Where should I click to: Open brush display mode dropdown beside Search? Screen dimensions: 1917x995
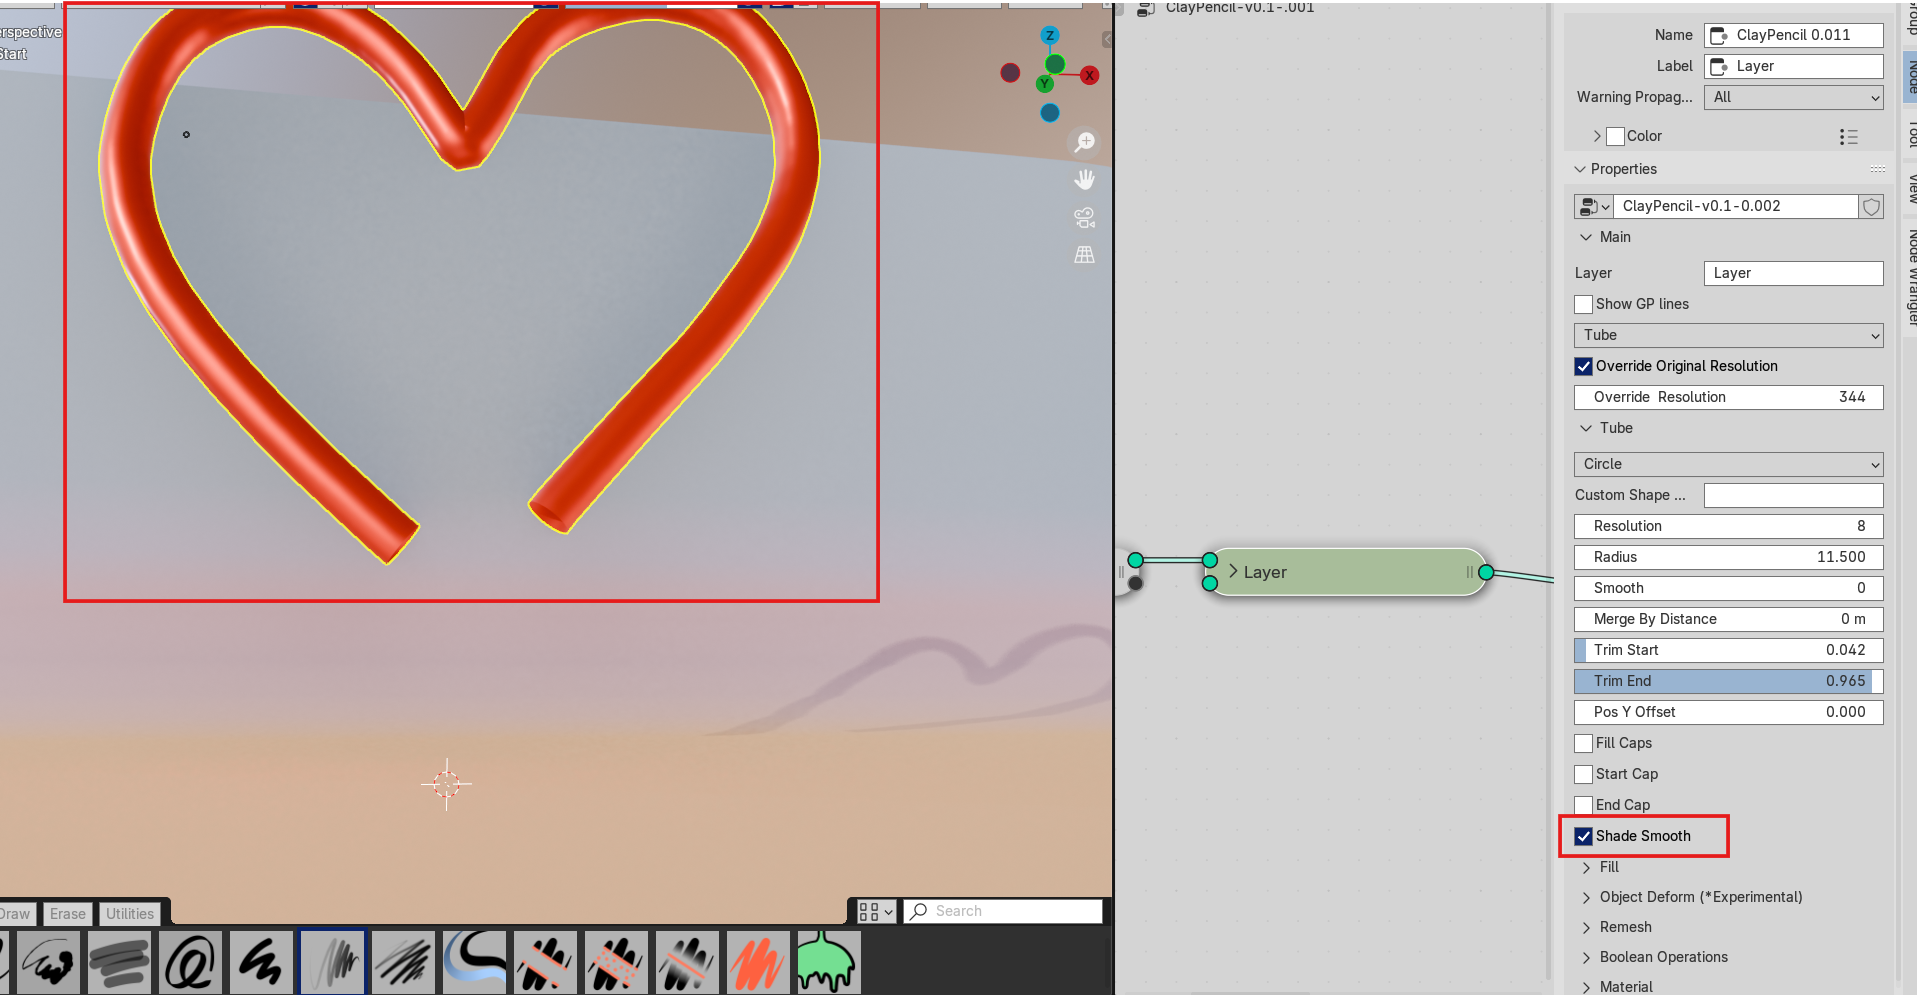(x=875, y=911)
